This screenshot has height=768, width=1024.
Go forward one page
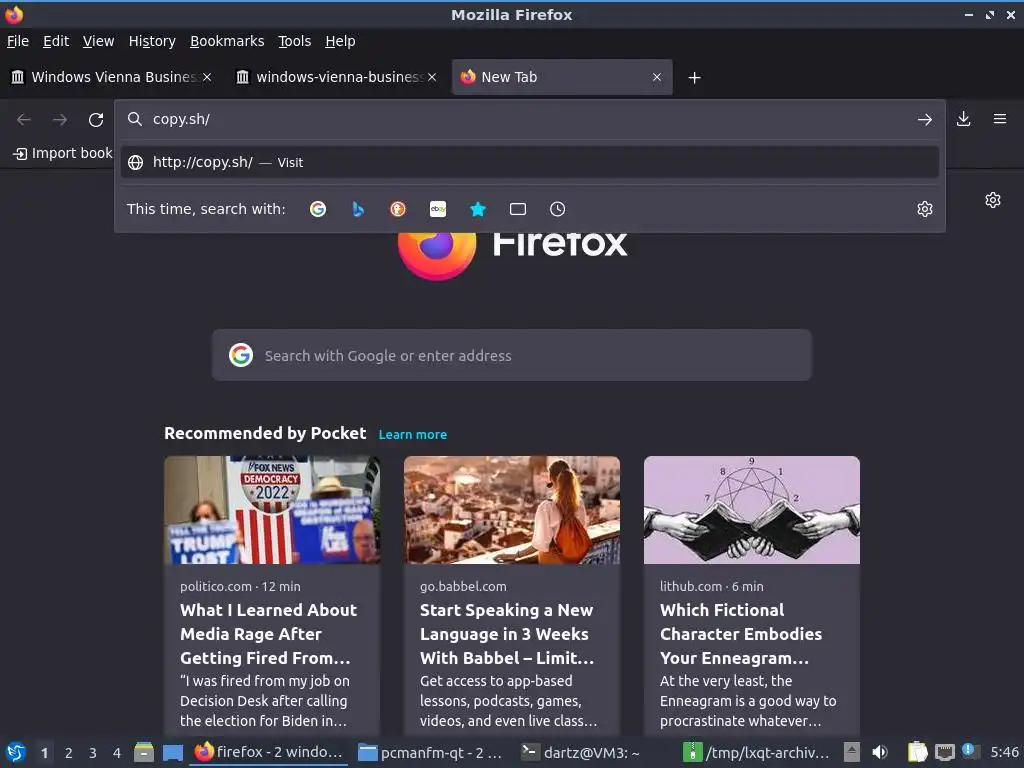point(60,120)
